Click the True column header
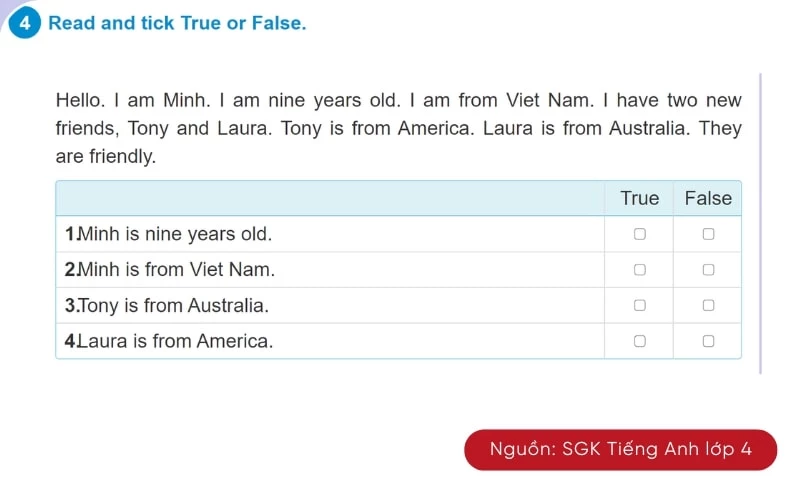 [x=639, y=198]
